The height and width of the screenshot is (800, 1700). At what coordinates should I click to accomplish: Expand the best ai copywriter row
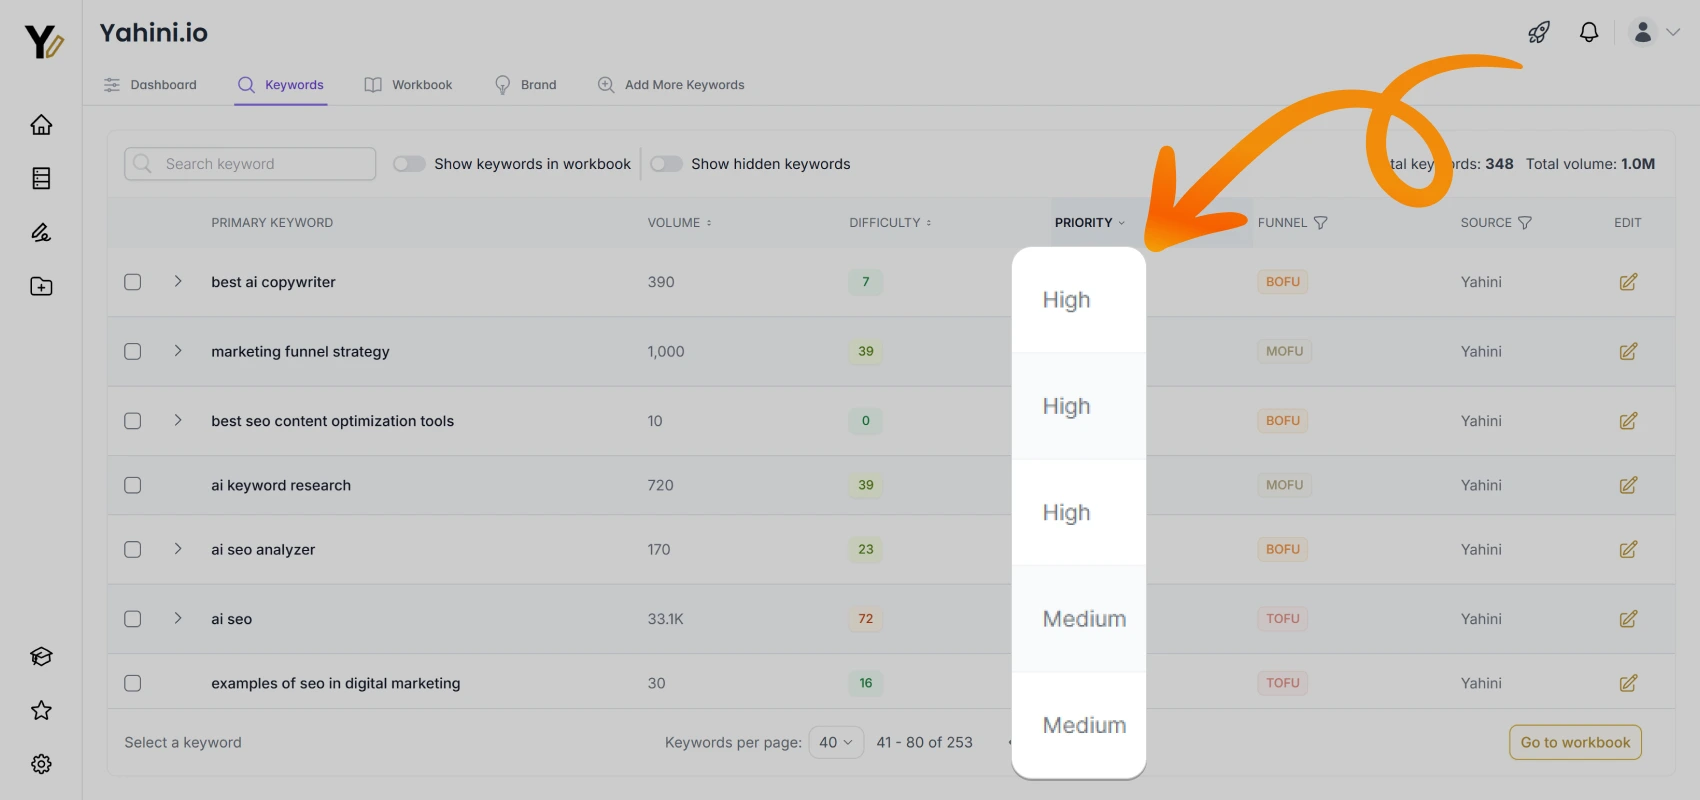pyautogui.click(x=178, y=281)
